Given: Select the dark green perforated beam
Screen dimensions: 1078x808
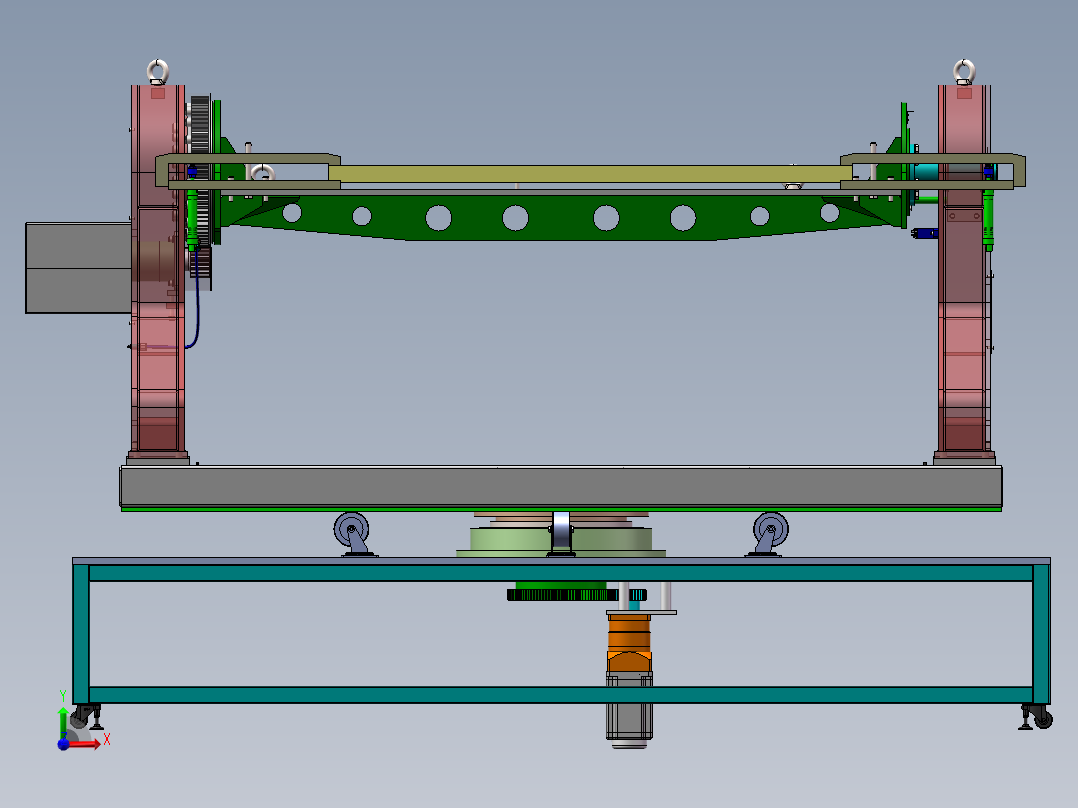Looking at the screenshot, I should point(560,217).
